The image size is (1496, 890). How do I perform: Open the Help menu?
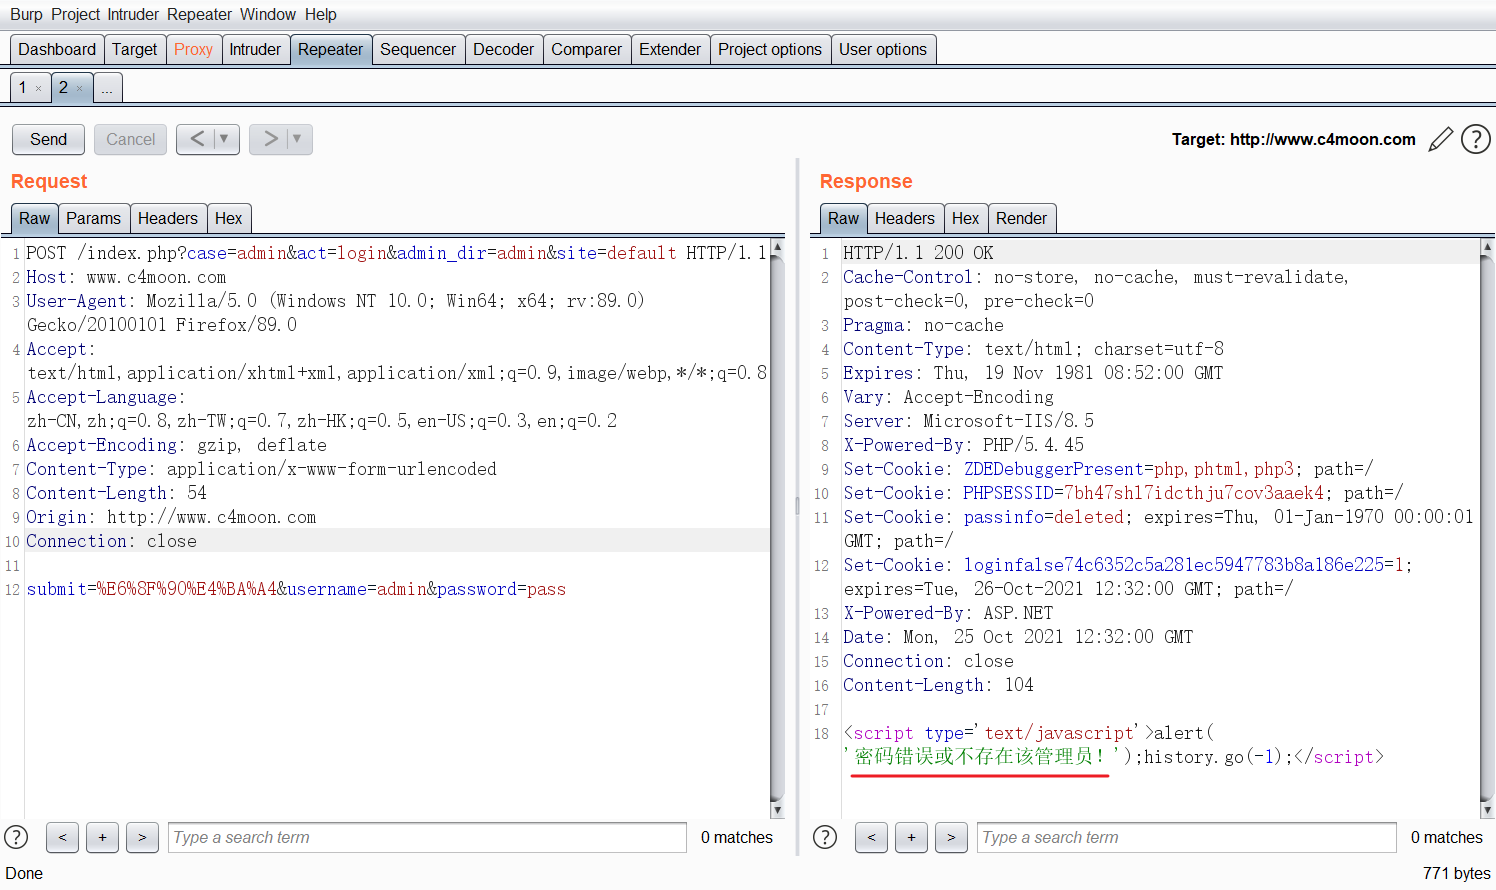321,14
